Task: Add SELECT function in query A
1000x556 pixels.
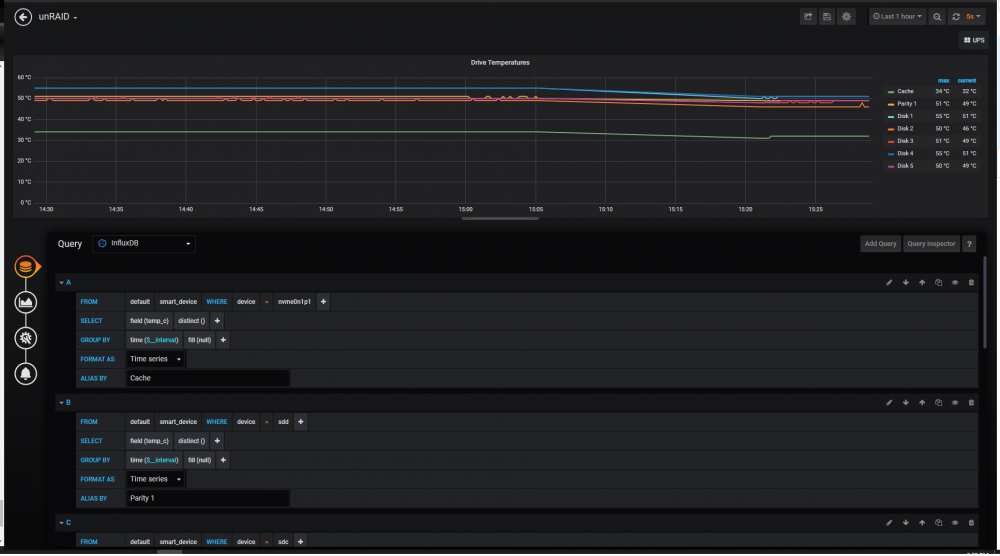Action: click(217, 321)
